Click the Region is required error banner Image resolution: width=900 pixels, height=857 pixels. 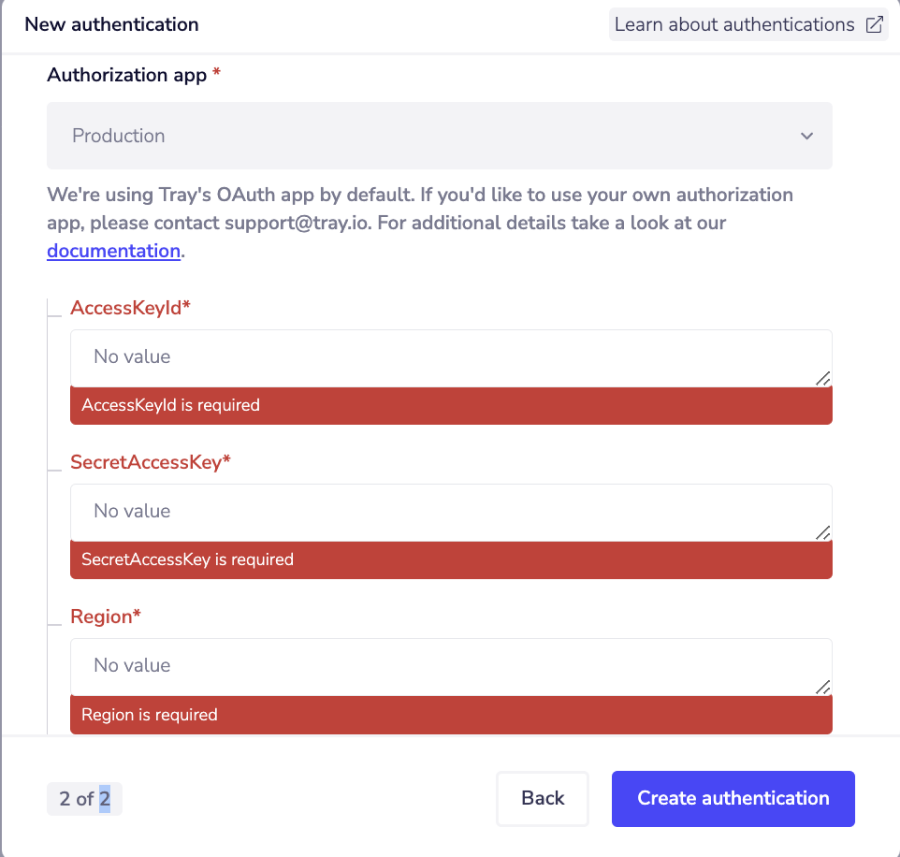pos(450,714)
